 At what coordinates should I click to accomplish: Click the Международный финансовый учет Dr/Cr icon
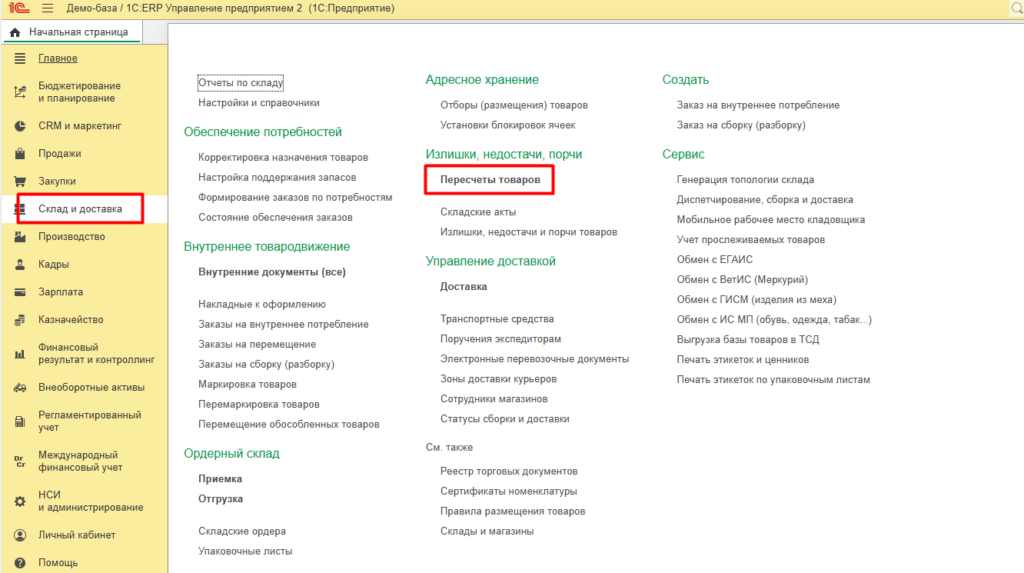(20, 461)
